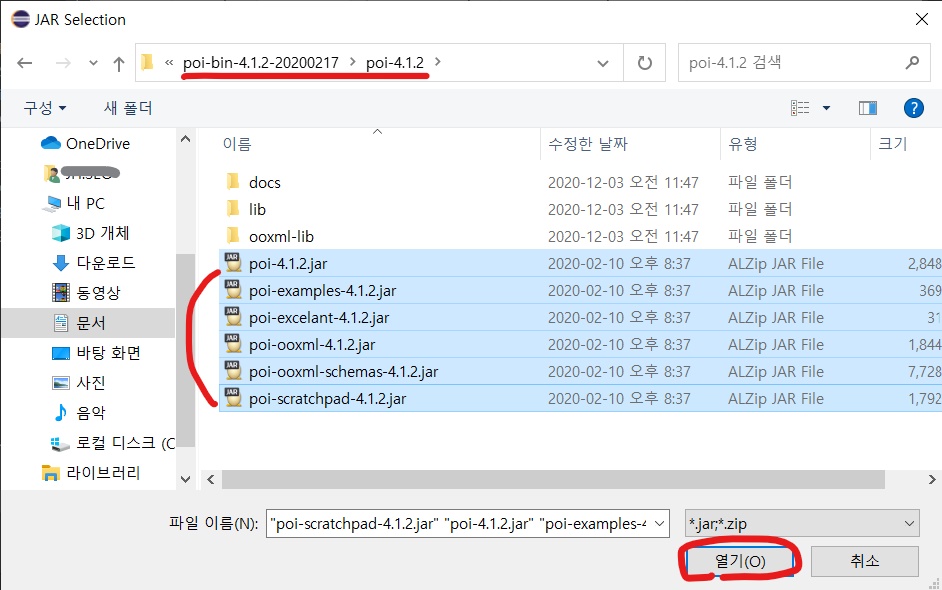Image resolution: width=942 pixels, height=590 pixels.
Task: Select 로컬 디스크 in sidebar
Action: pyautogui.click(x=113, y=443)
